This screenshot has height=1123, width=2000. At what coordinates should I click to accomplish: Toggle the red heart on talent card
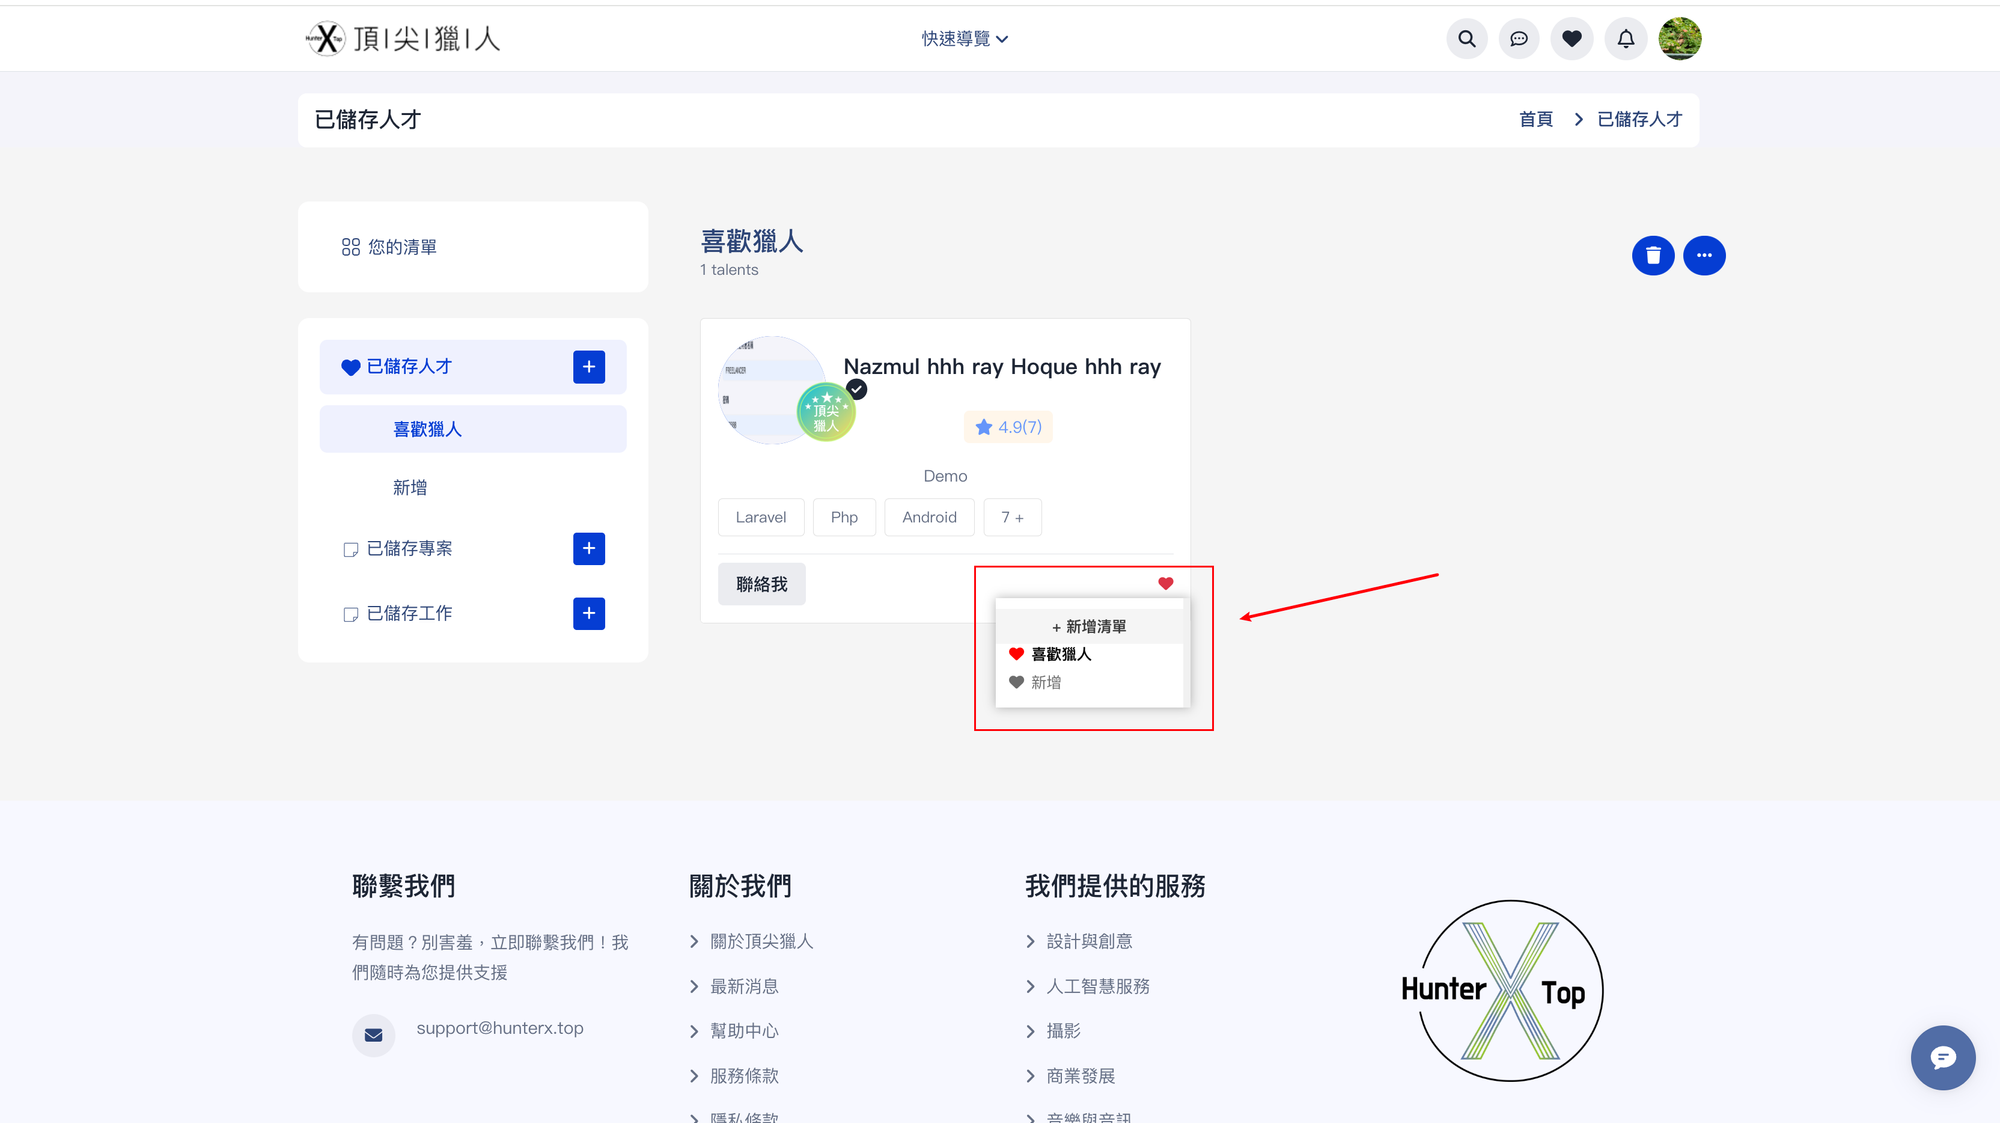point(1165,584)
